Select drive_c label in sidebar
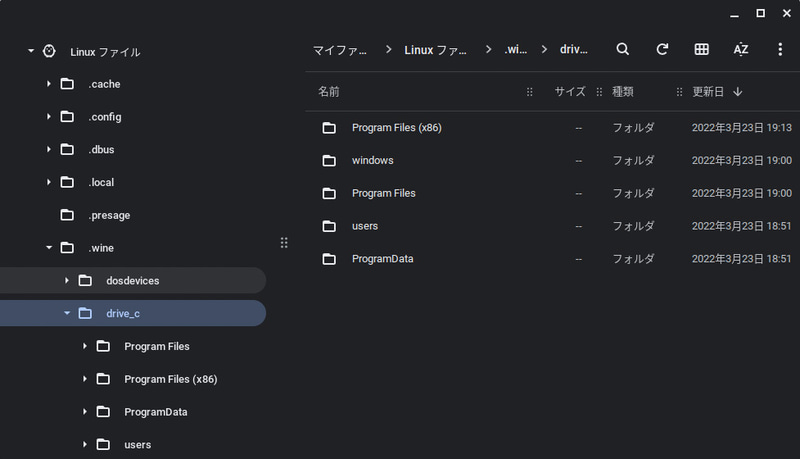This screenshot has width=800, height=459. pyautogui.click(x=123, y=314)
